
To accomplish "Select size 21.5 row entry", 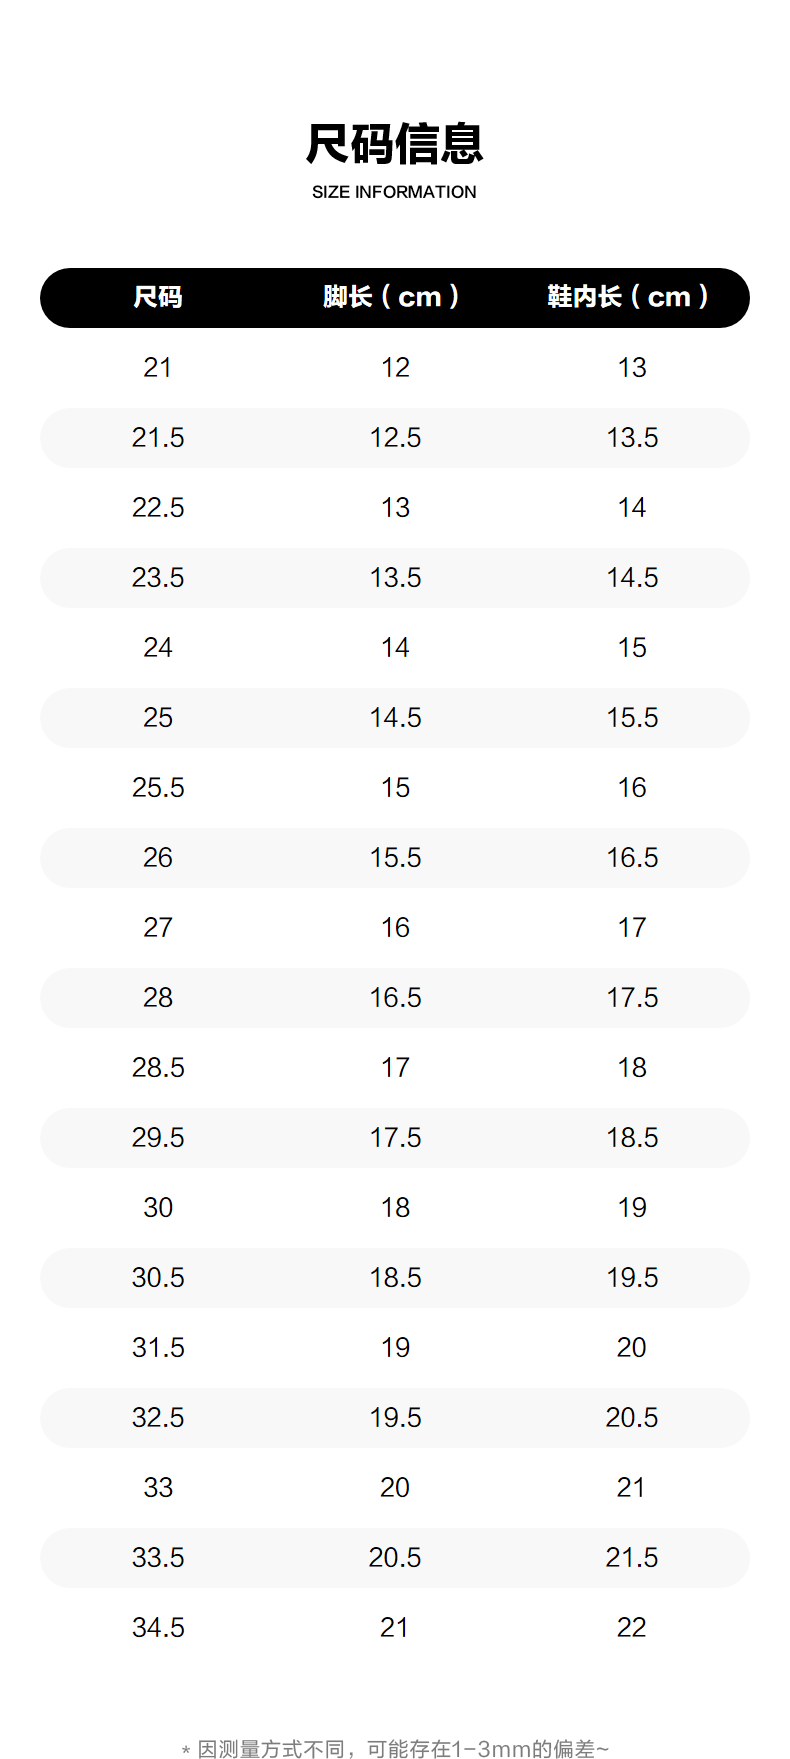I will [158, 438].
